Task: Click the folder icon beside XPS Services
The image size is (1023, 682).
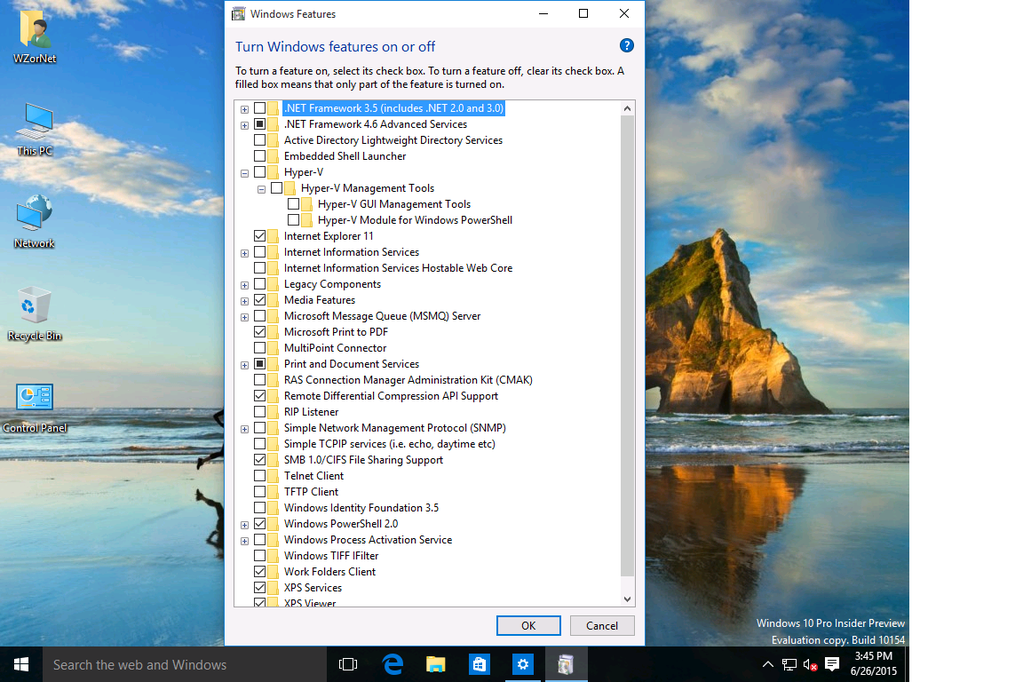Action: click(x=273, y=588)
